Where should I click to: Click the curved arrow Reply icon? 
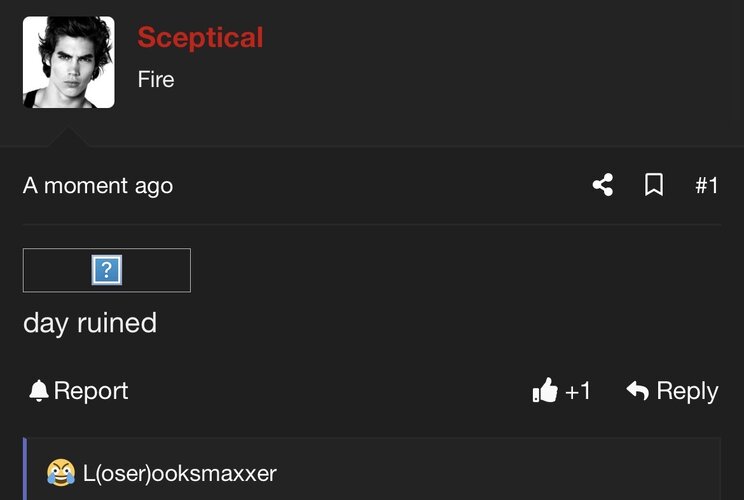(x=637, y=390)
